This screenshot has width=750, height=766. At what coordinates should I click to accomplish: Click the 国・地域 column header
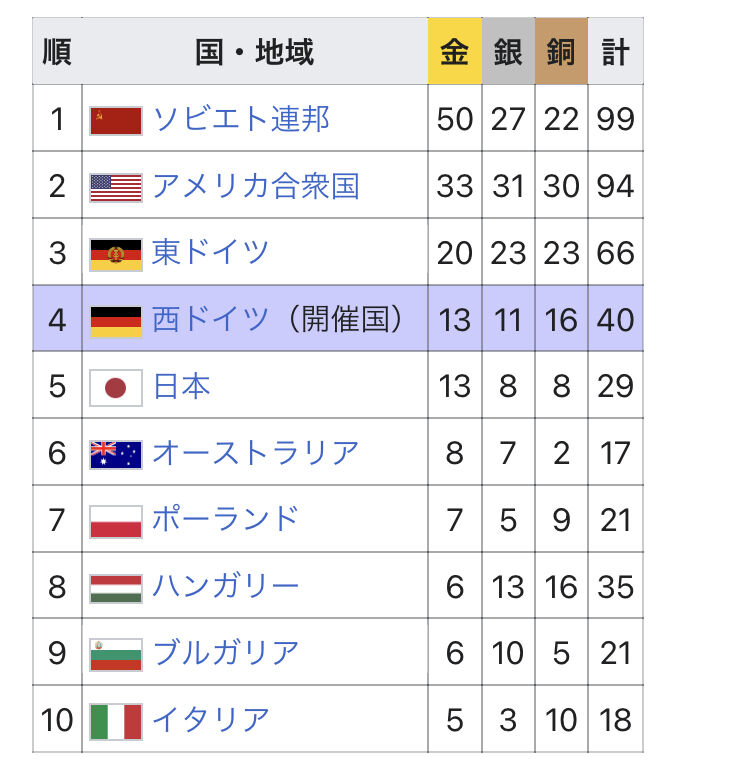255,52
